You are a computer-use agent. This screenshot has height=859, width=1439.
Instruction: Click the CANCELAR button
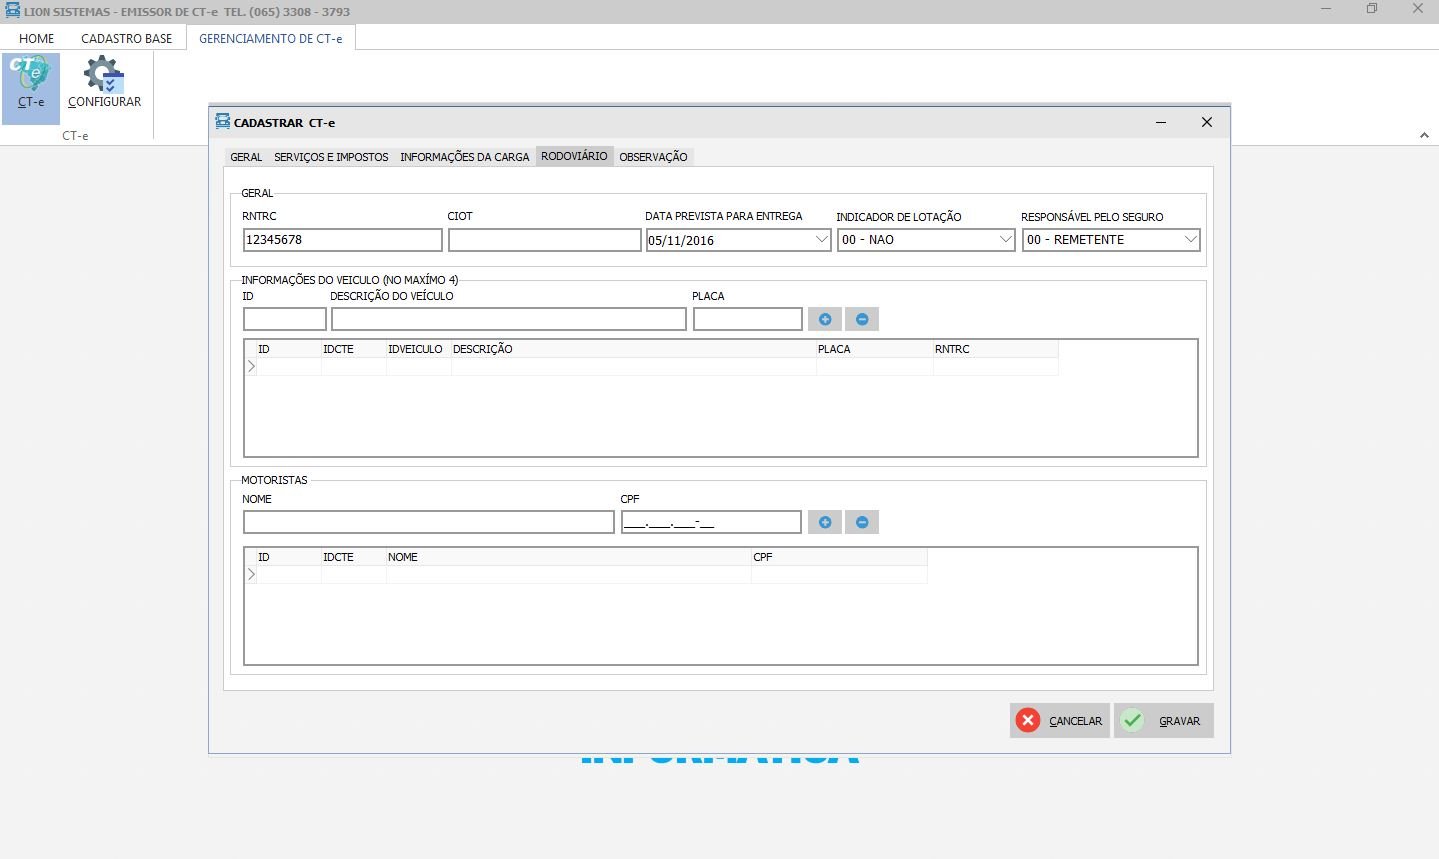coord(1060,721)
